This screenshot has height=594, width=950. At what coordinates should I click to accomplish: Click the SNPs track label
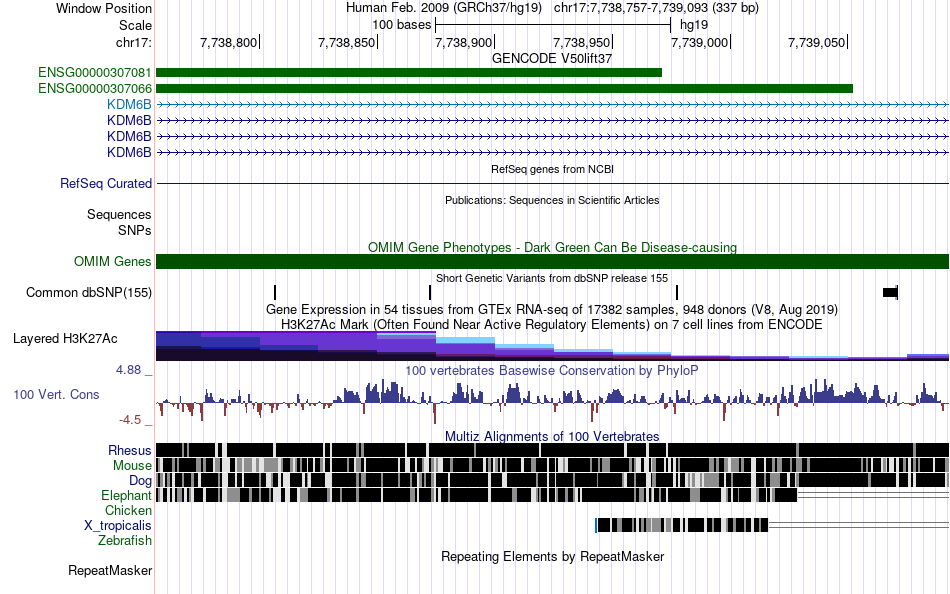click(135, 230)
